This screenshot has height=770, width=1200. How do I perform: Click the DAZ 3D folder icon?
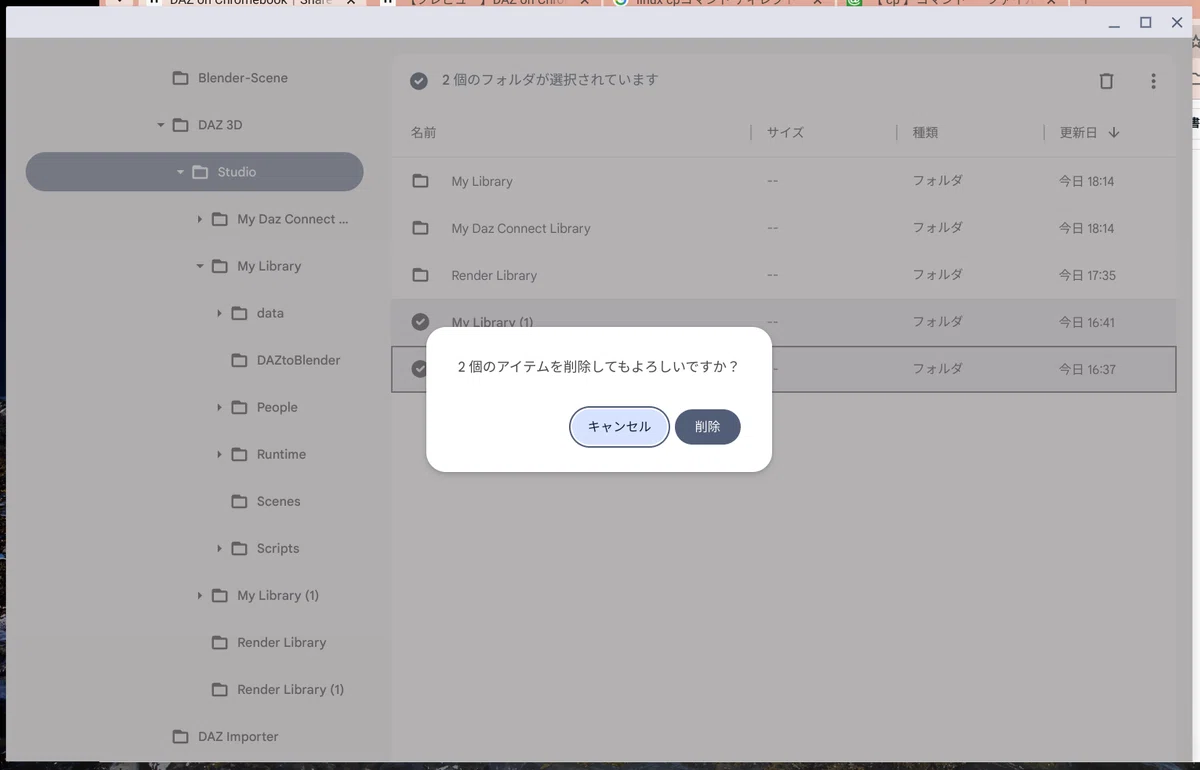(180, 125)
